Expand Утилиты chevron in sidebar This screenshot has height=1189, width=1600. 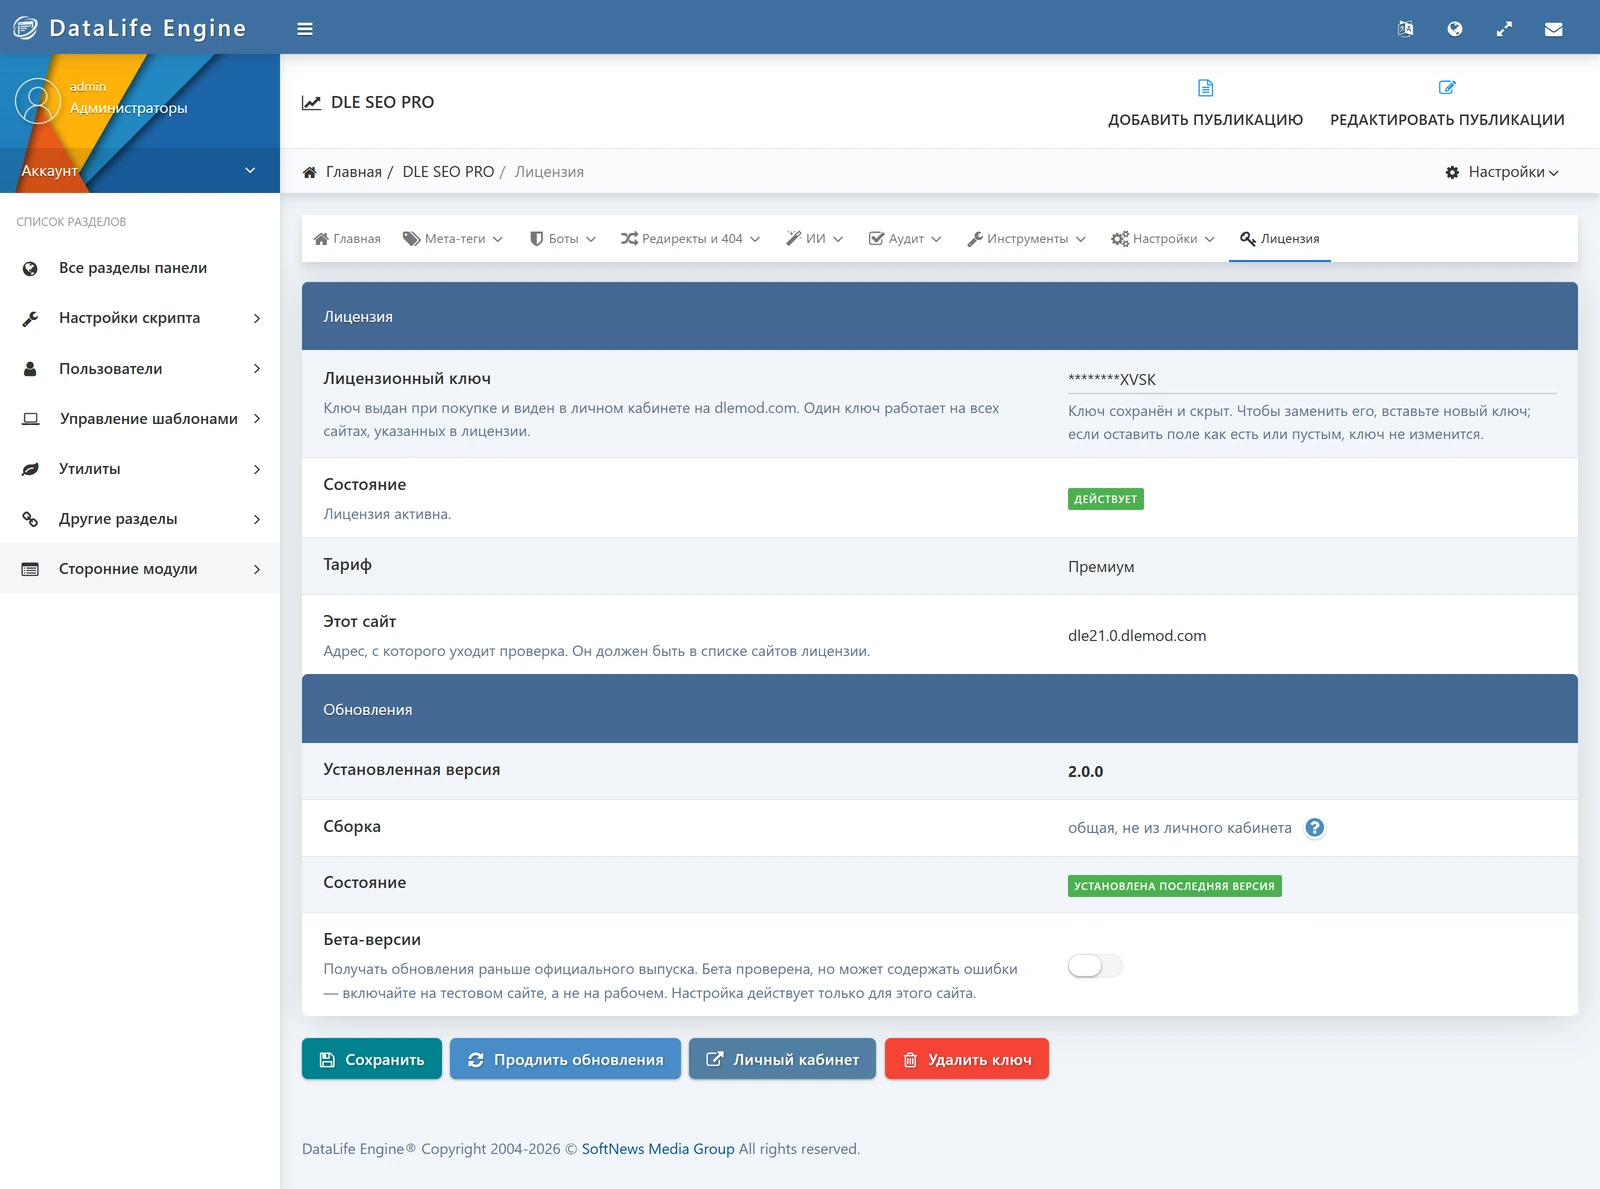pos(257,469)
